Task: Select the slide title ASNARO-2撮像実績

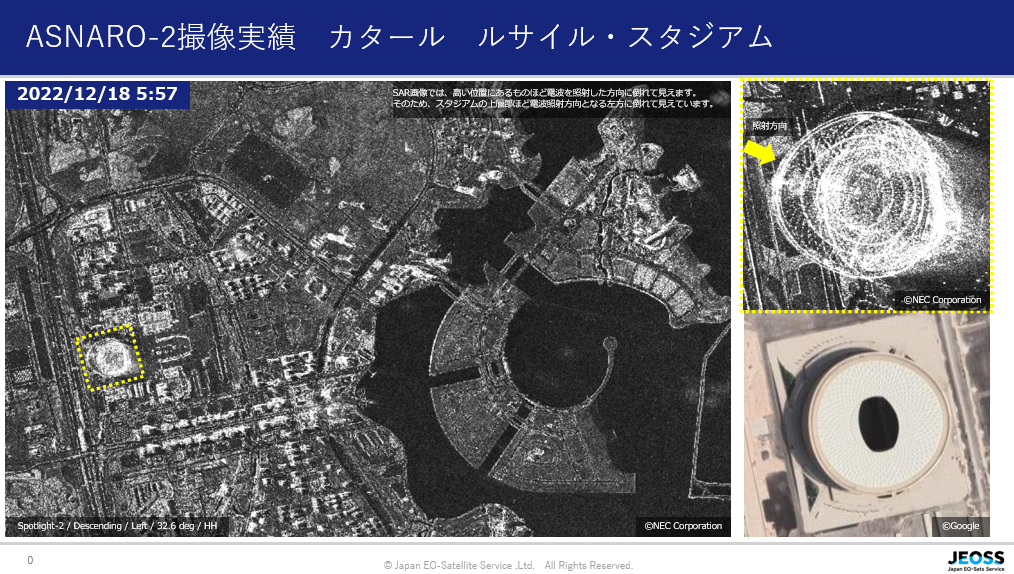Action: coord(159,37)
